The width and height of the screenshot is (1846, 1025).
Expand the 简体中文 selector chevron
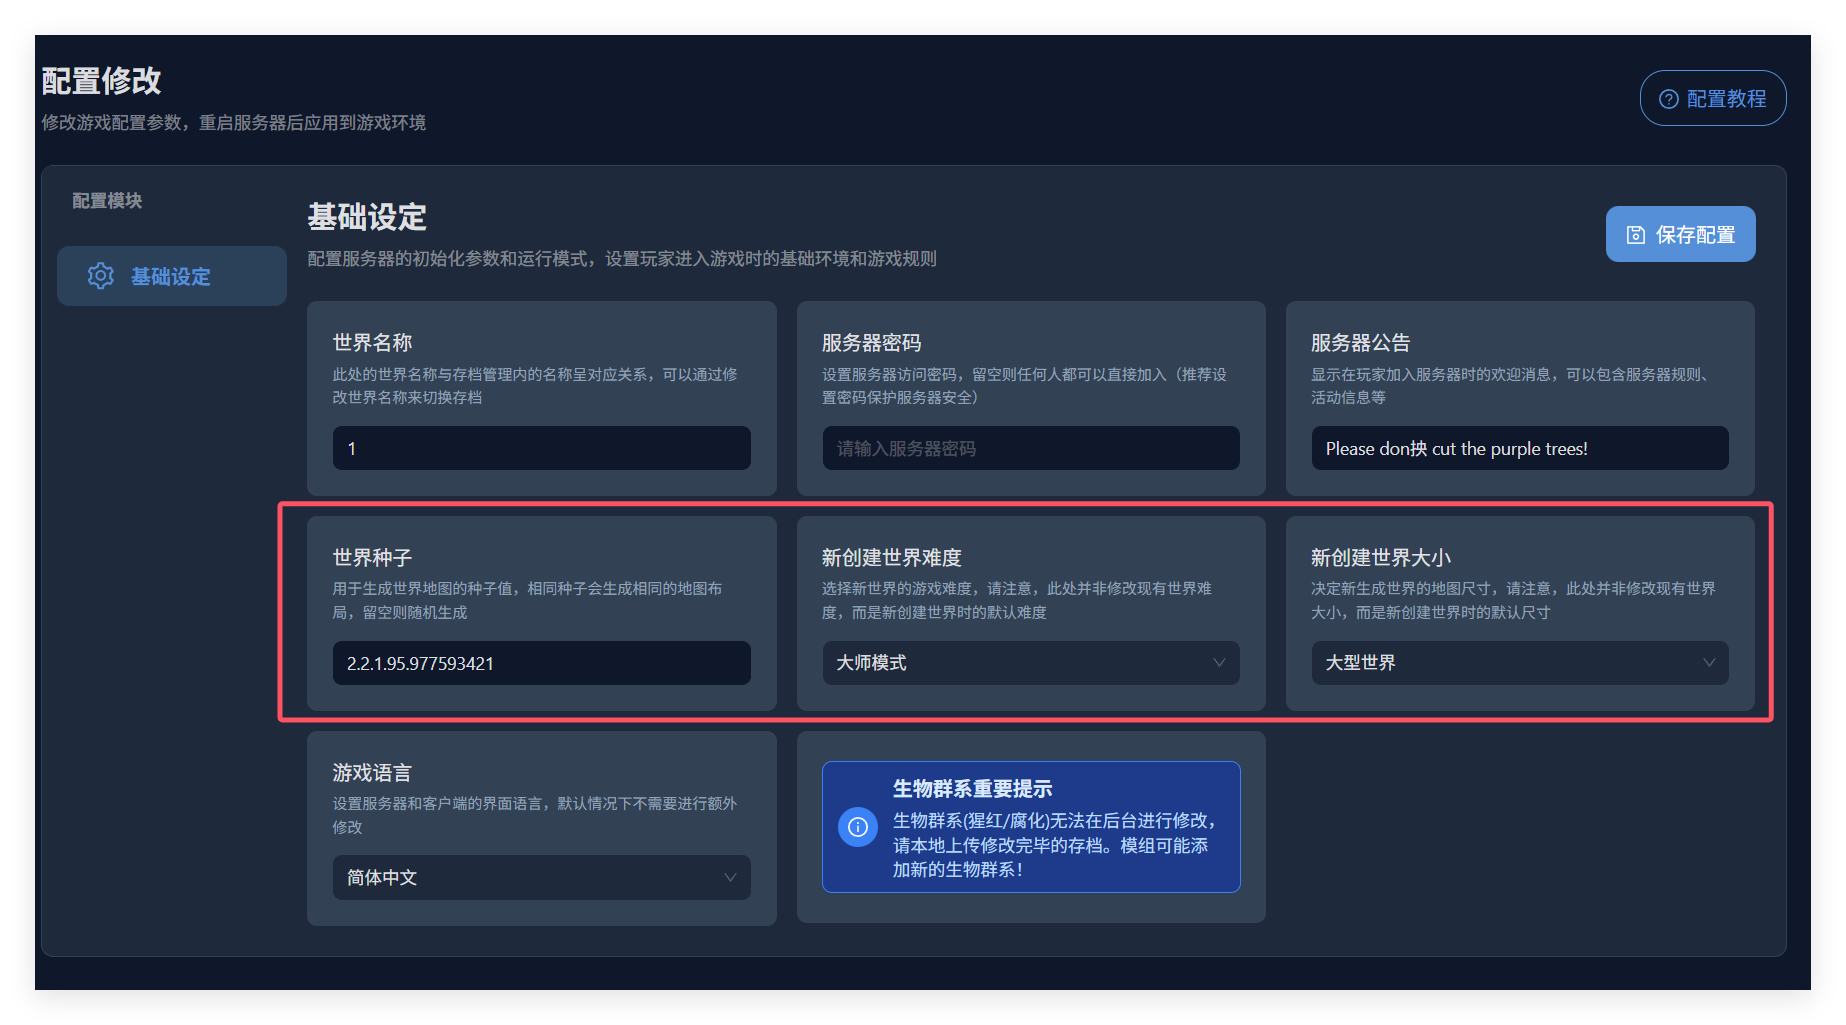tap(730, 877)
